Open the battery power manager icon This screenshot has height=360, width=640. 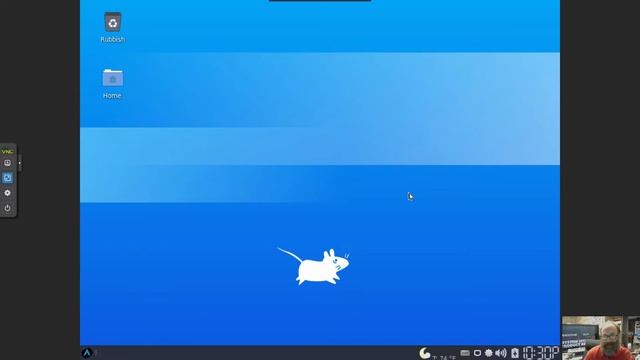pyautogui.click(x=515, y=353)
